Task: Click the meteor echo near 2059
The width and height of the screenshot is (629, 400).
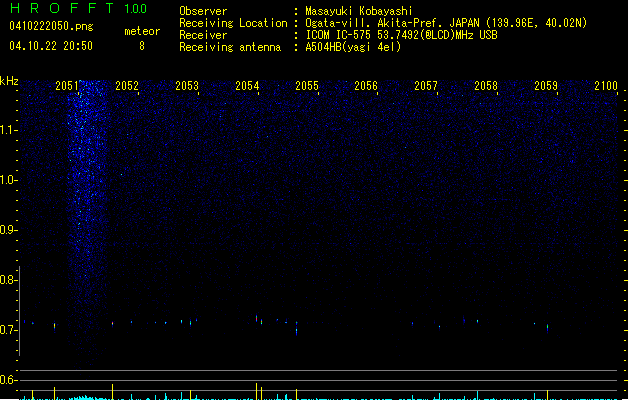Action: [x=548, y=328]
